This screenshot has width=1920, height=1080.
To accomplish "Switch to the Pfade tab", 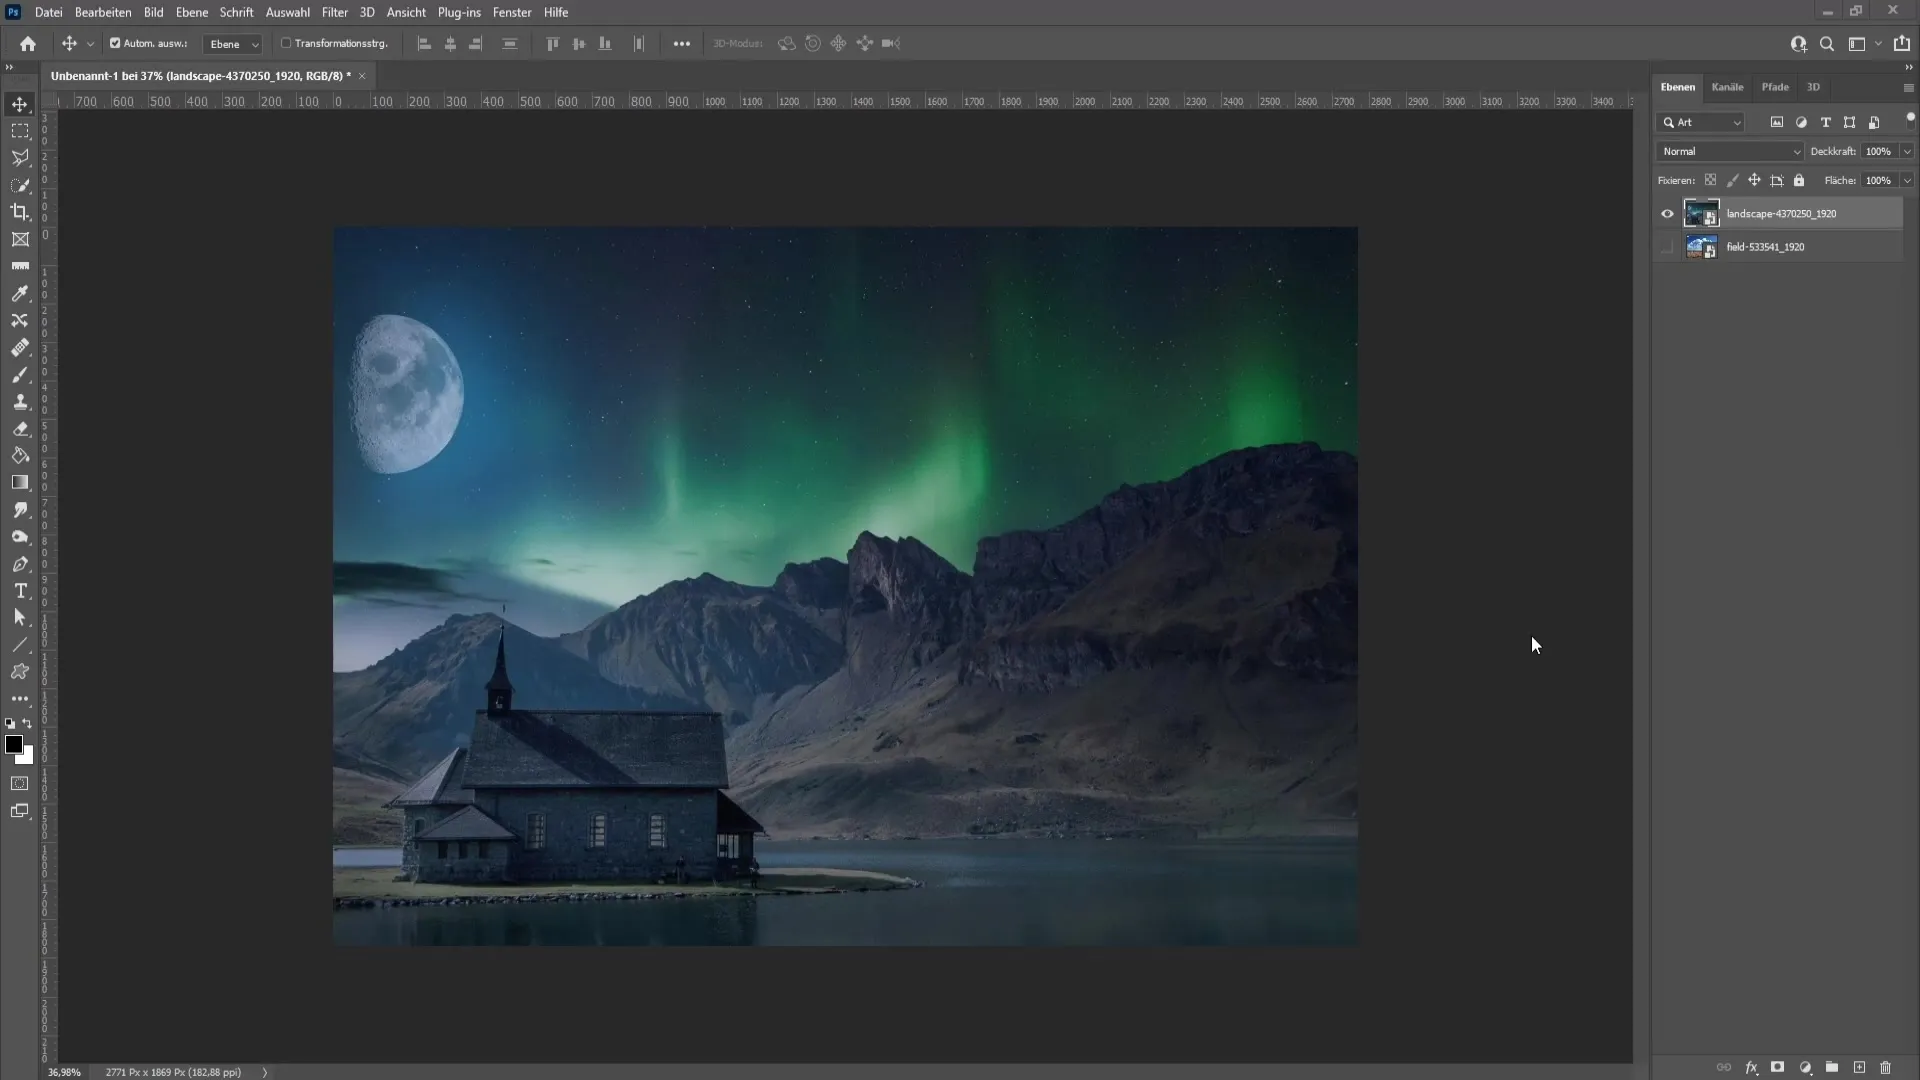I will point(1775,86).
